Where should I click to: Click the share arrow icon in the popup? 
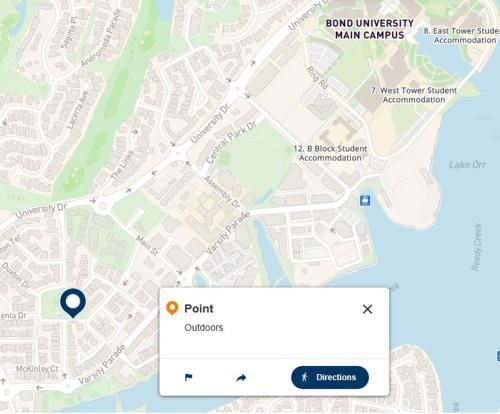pyautogui.click(x=241, y=378)
